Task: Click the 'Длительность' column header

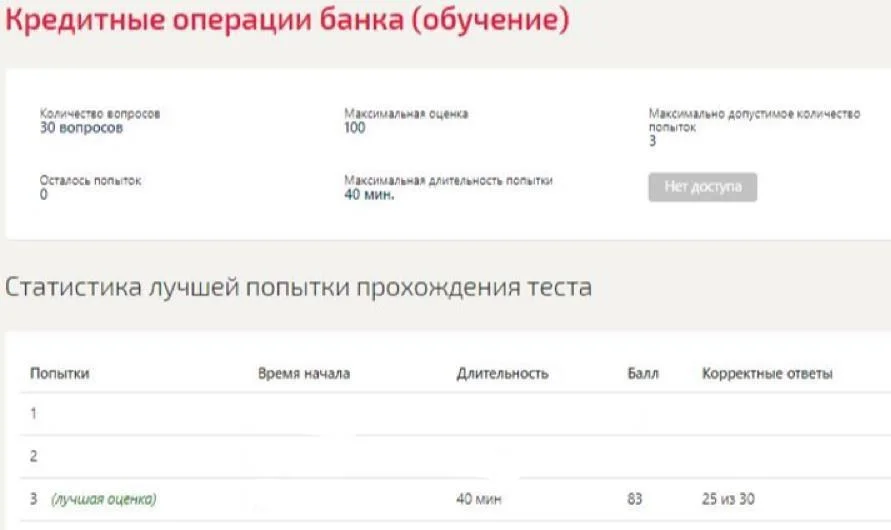Action: pos(502,373)
